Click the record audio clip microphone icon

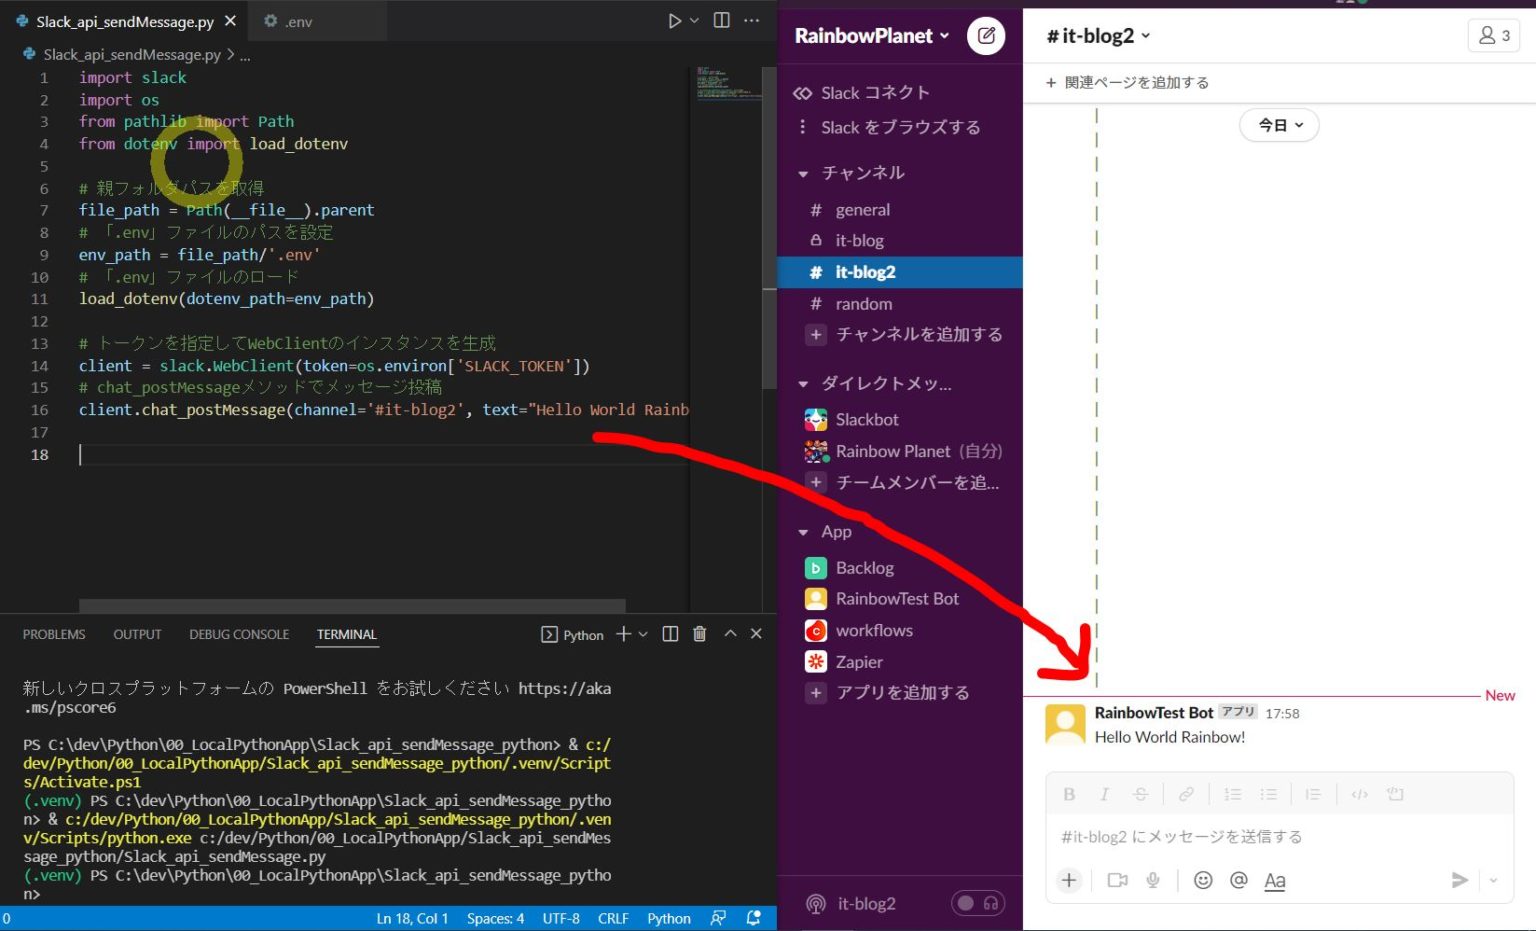click(1153, 880)
